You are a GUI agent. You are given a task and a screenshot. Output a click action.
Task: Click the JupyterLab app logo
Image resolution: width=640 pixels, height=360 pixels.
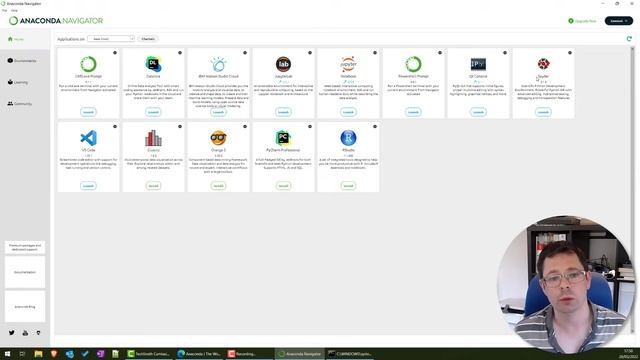[283, 64]
